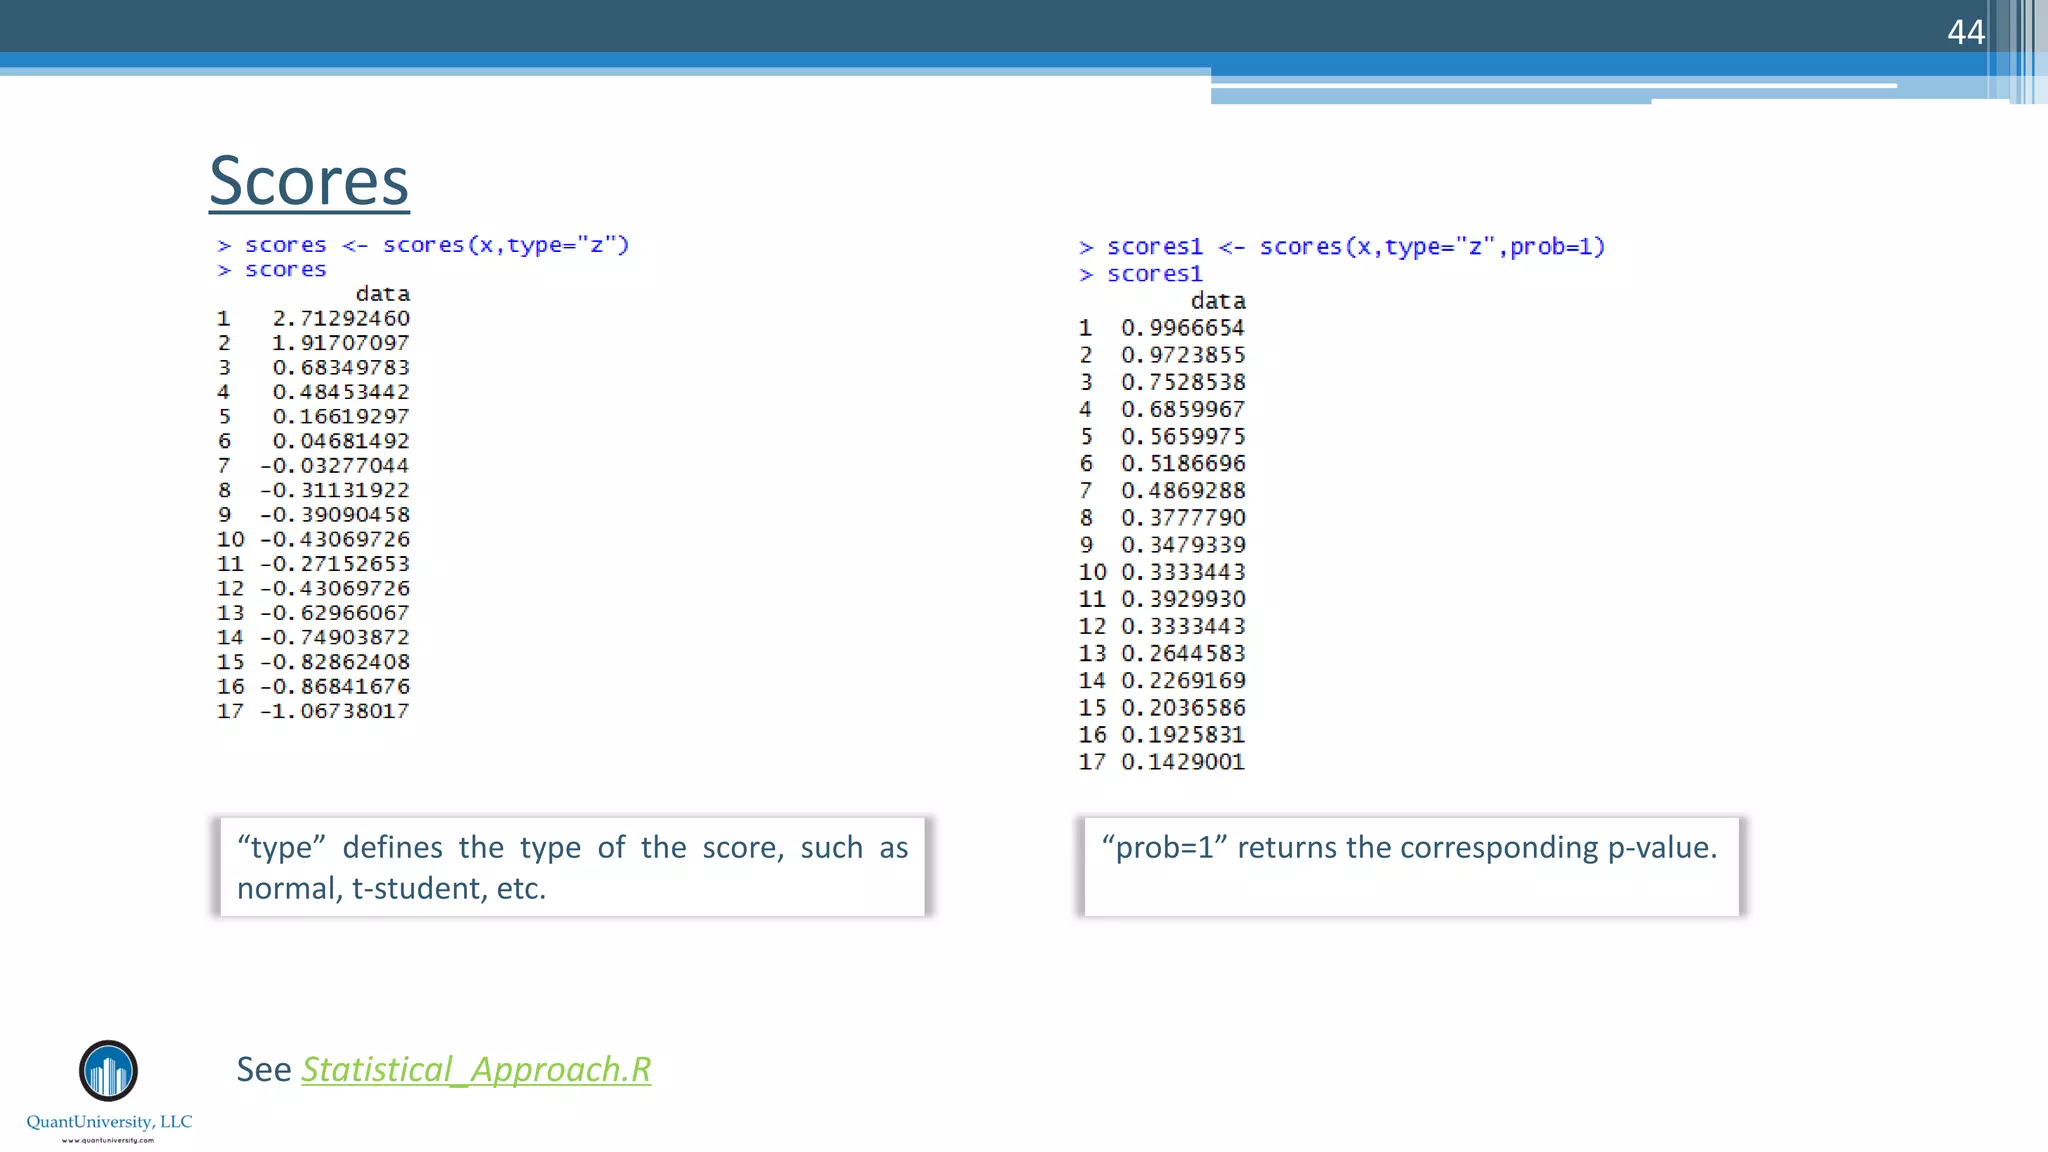Click the www.quantuniversity.com text under logo

coord(108,1140)
